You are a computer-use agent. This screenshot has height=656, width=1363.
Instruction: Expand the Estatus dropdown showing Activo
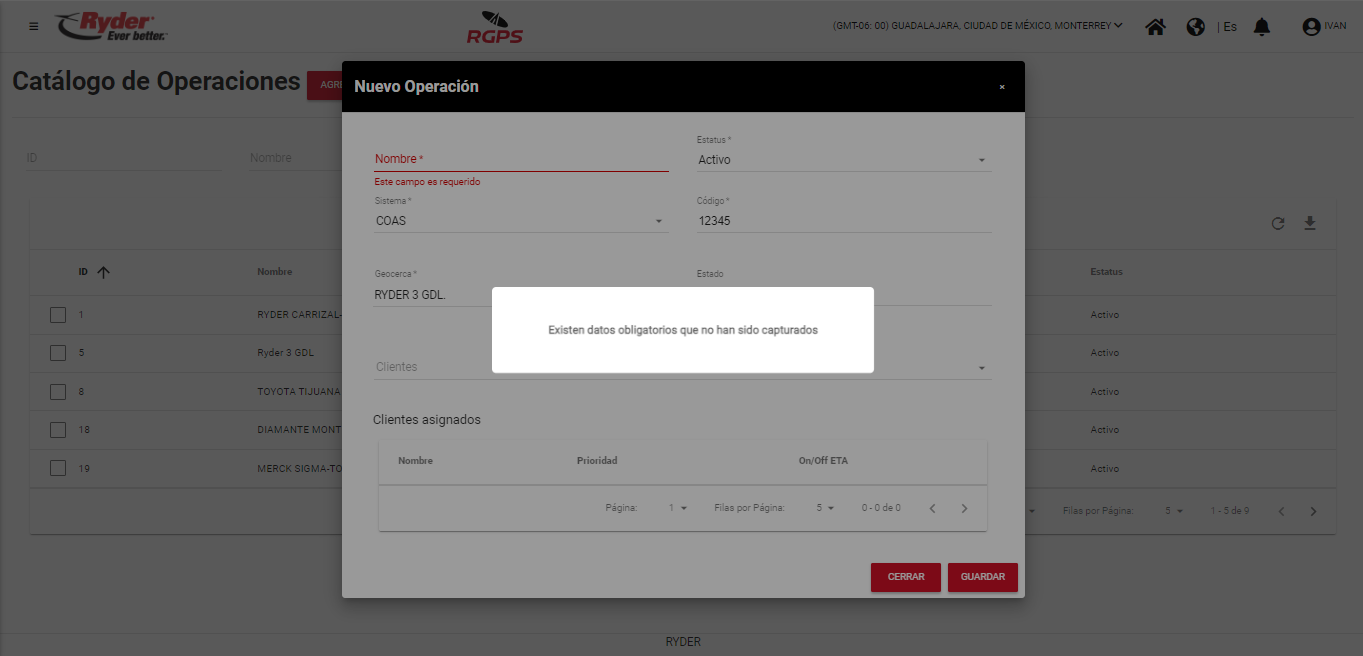[x=843, y=160]
